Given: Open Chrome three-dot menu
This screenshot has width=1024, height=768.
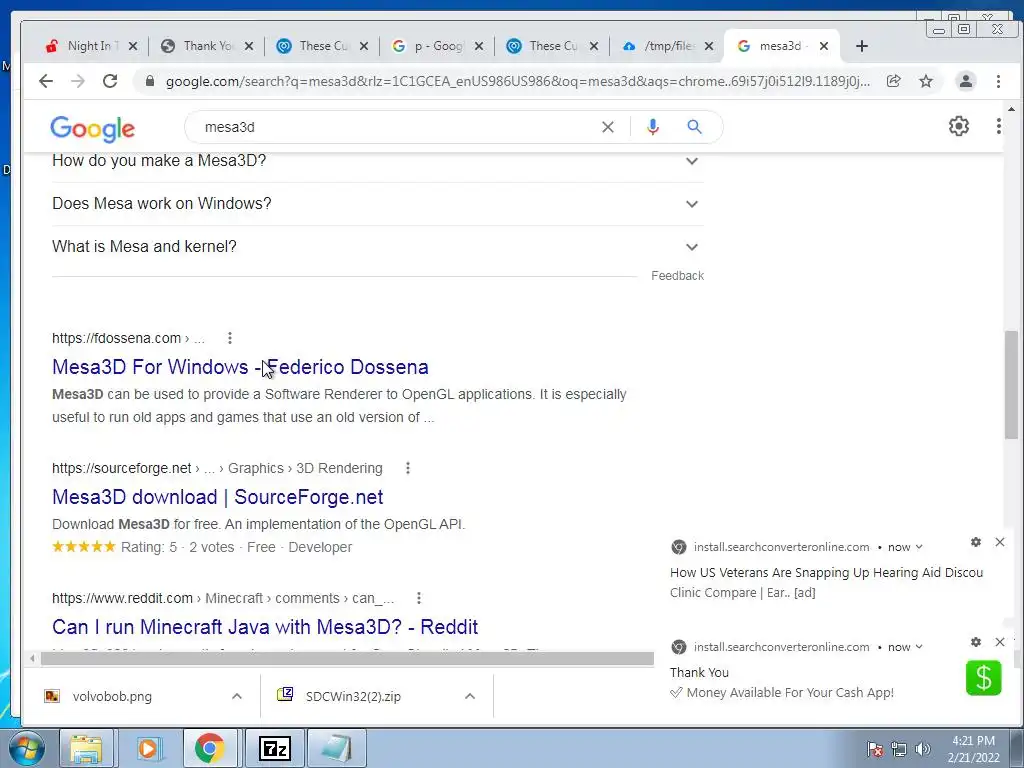Looking at the screenshot, I should coord(999,81).
